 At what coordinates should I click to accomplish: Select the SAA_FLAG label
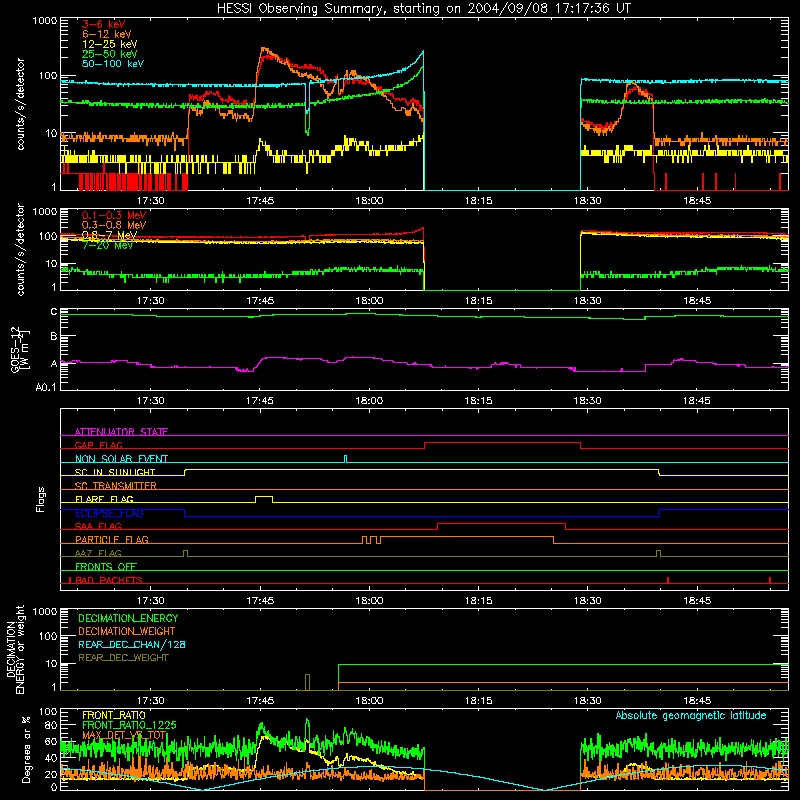98,526
